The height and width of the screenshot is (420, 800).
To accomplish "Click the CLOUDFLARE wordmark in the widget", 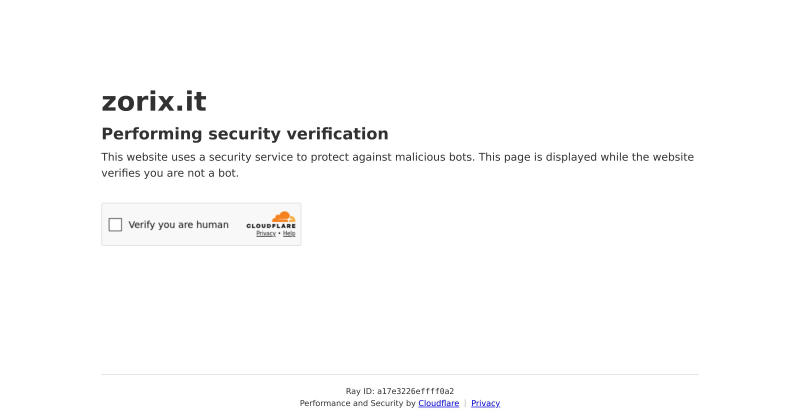I will [x=271, y=226].
